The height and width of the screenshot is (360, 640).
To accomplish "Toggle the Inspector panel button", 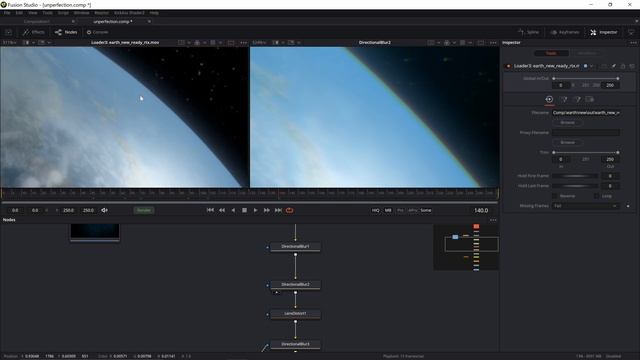I will (604, 32).
